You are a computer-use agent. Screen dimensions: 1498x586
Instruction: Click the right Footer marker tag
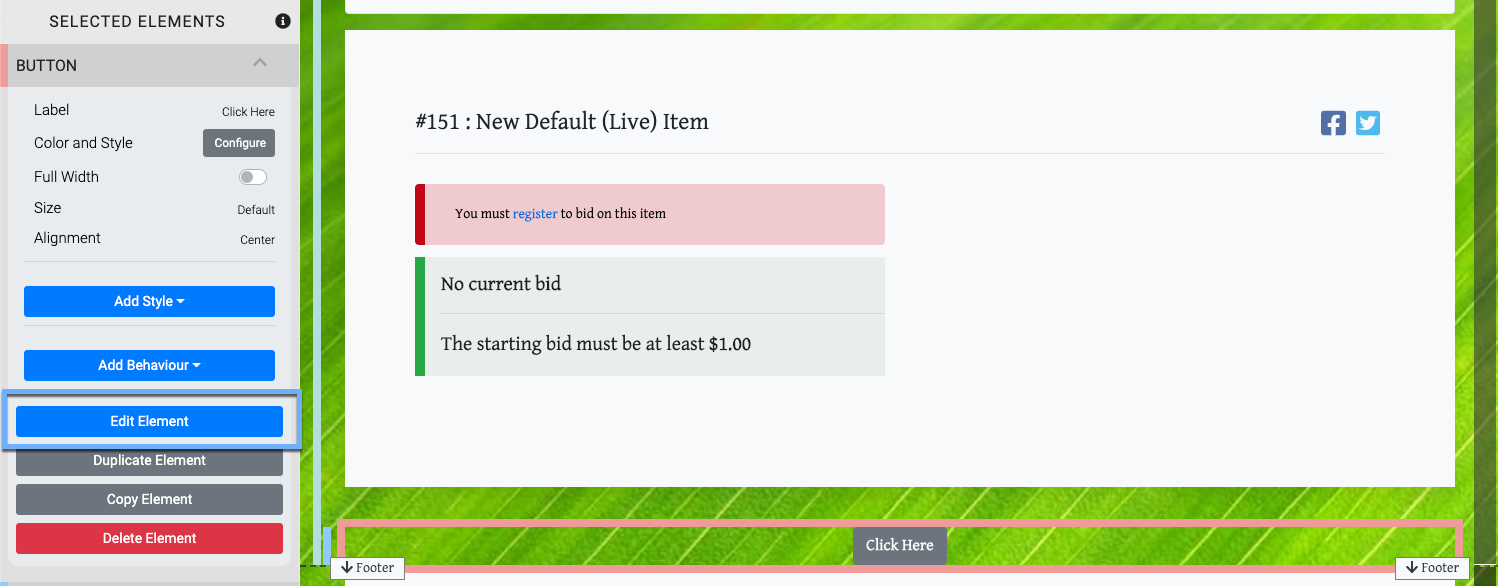(1432, 568)
